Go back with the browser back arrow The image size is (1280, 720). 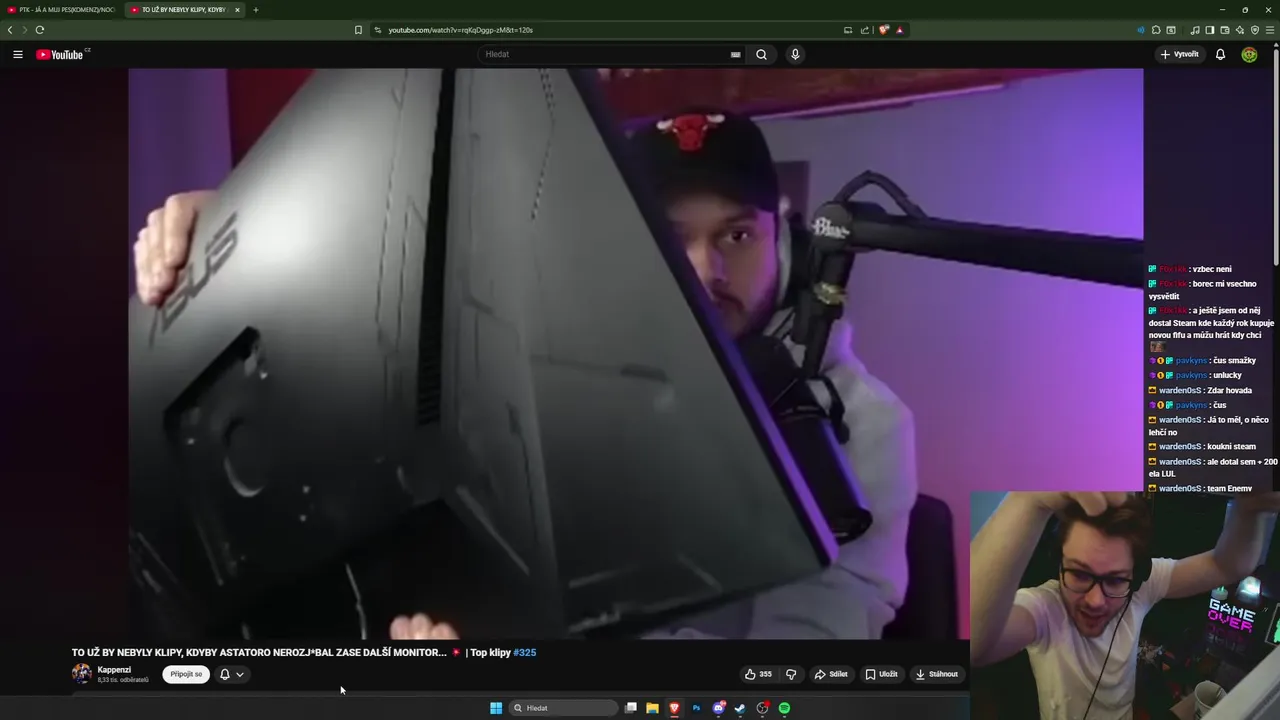10,30
